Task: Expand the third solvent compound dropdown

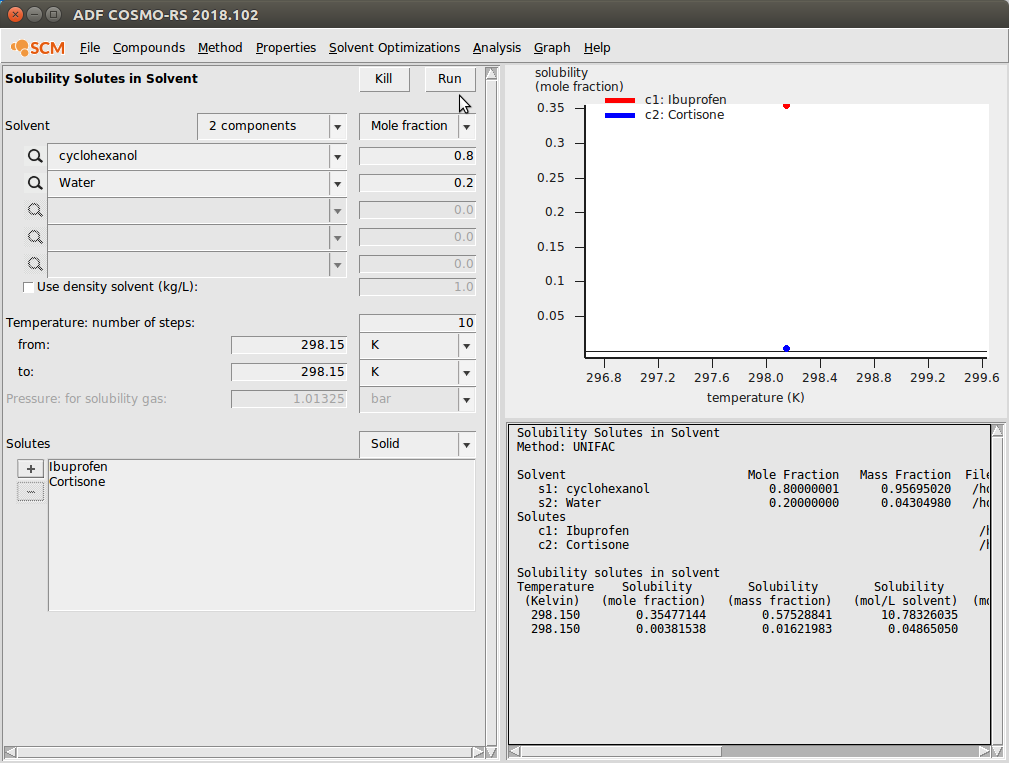Action: (x=337, y=210)
